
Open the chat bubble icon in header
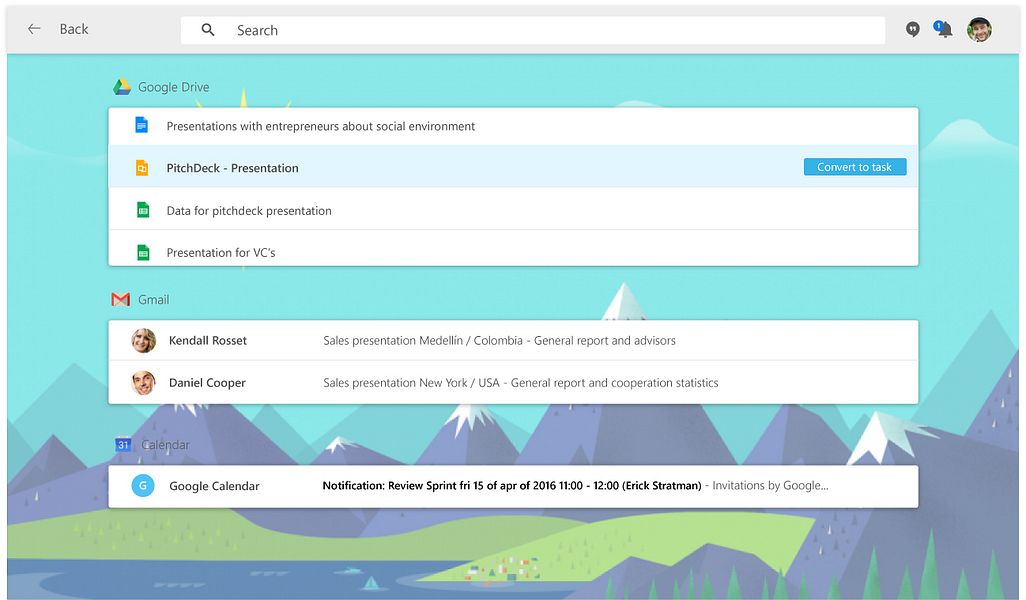913,29
